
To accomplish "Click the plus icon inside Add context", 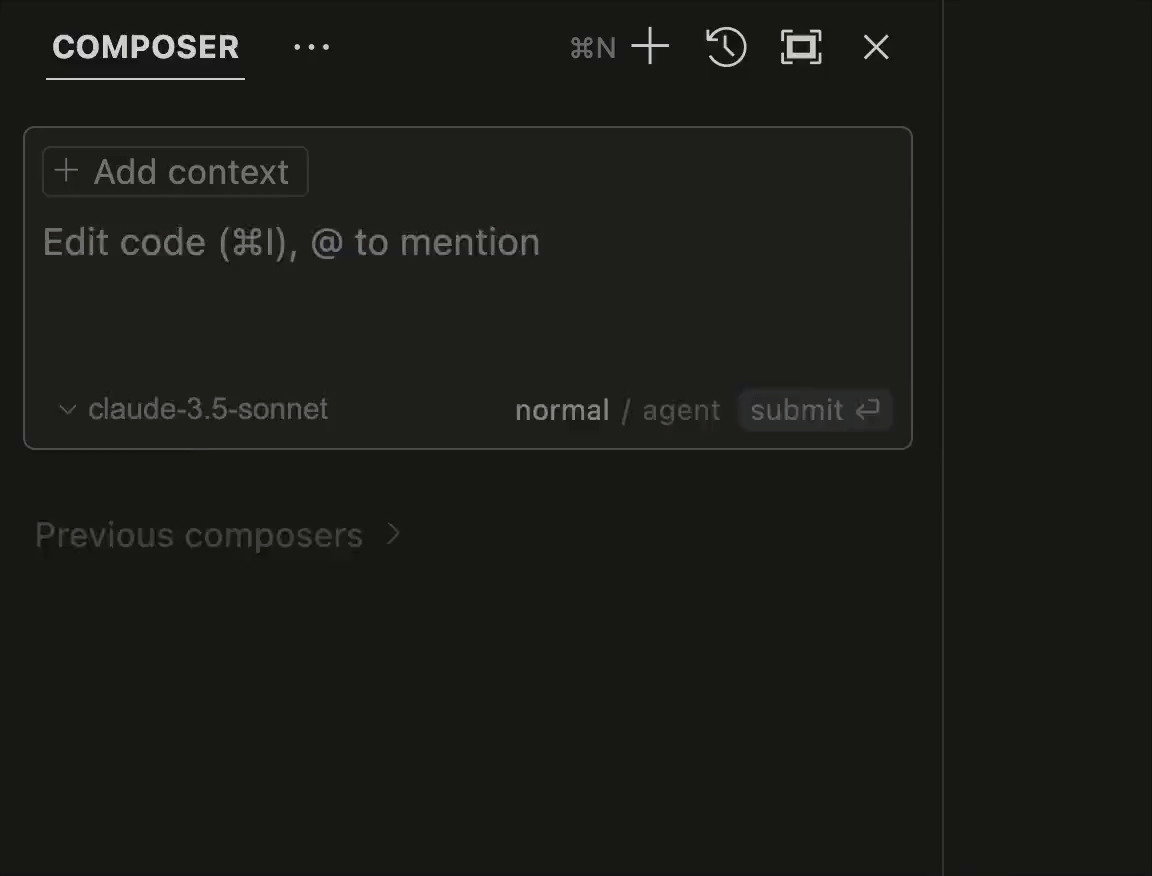I will 66,171.
